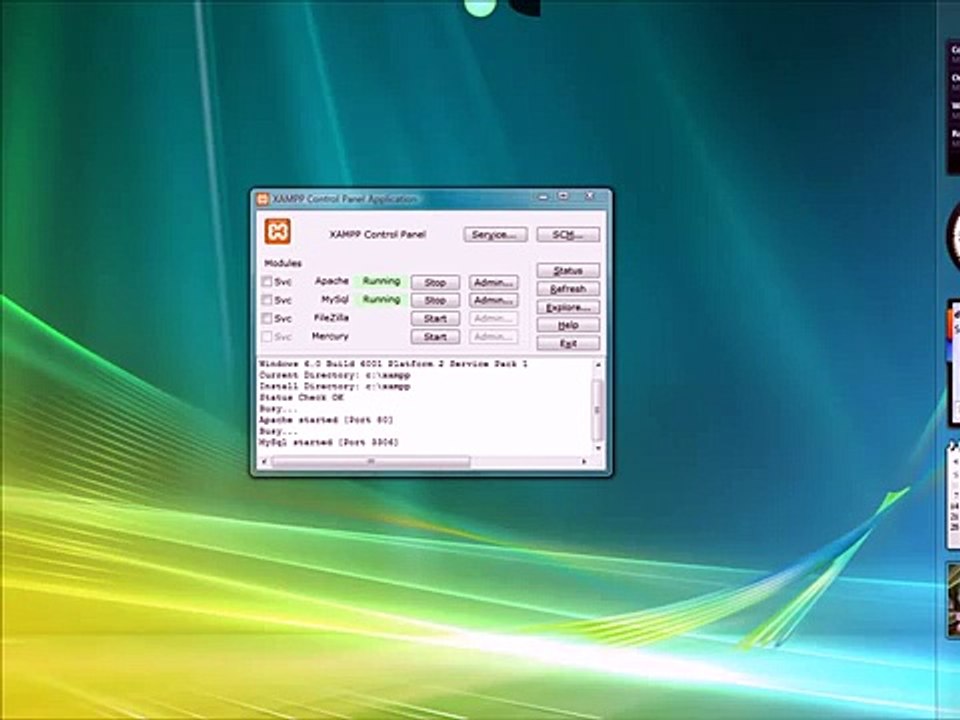Start the Mercury module
The height and width of the screenshot is (720, 960).
tap(435, 337)
